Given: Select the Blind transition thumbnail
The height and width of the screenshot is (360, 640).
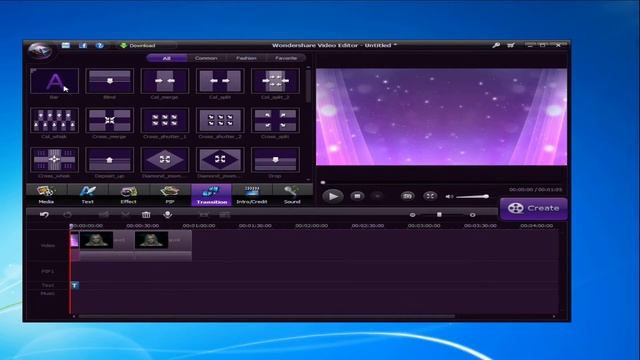Looking at the screenshot, I should click(x=109, y=81).
